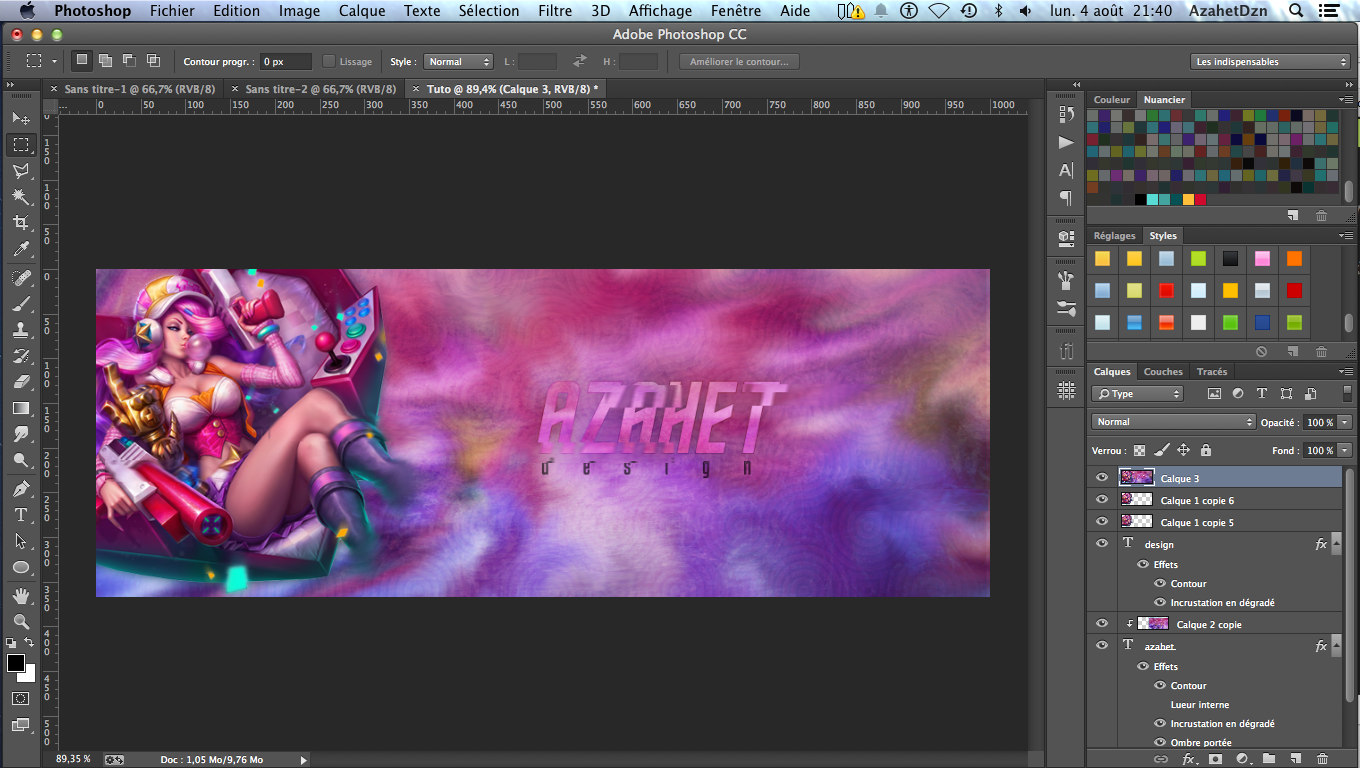Select the Polygonal Lasso tool
Screen dimensions: 1360x768
tap(20, 171)
